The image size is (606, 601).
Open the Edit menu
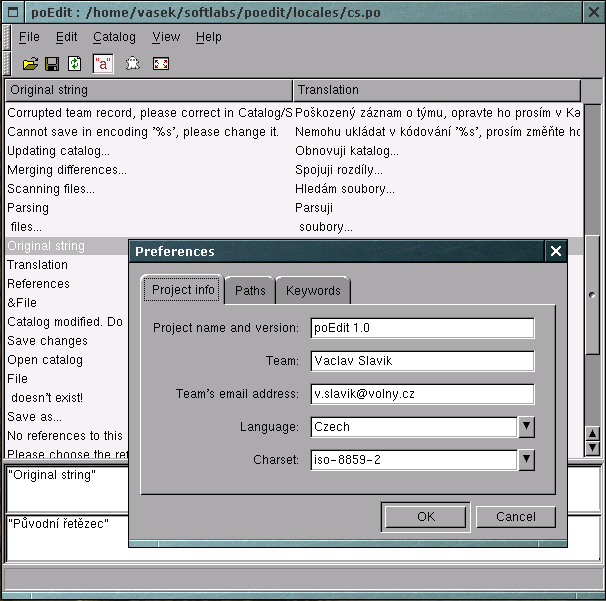66,37
